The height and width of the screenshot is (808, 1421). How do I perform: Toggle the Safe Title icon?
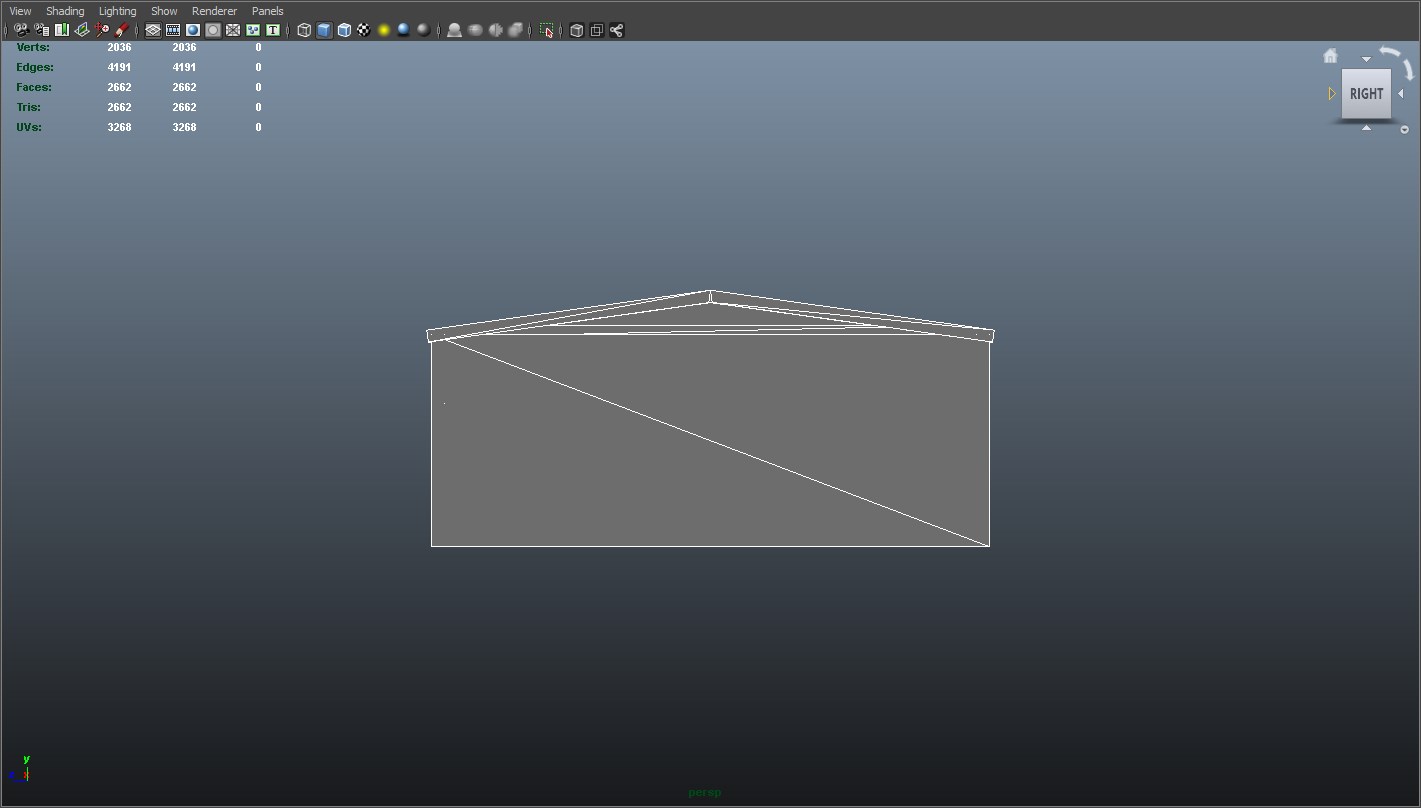(x=272, y=30)
